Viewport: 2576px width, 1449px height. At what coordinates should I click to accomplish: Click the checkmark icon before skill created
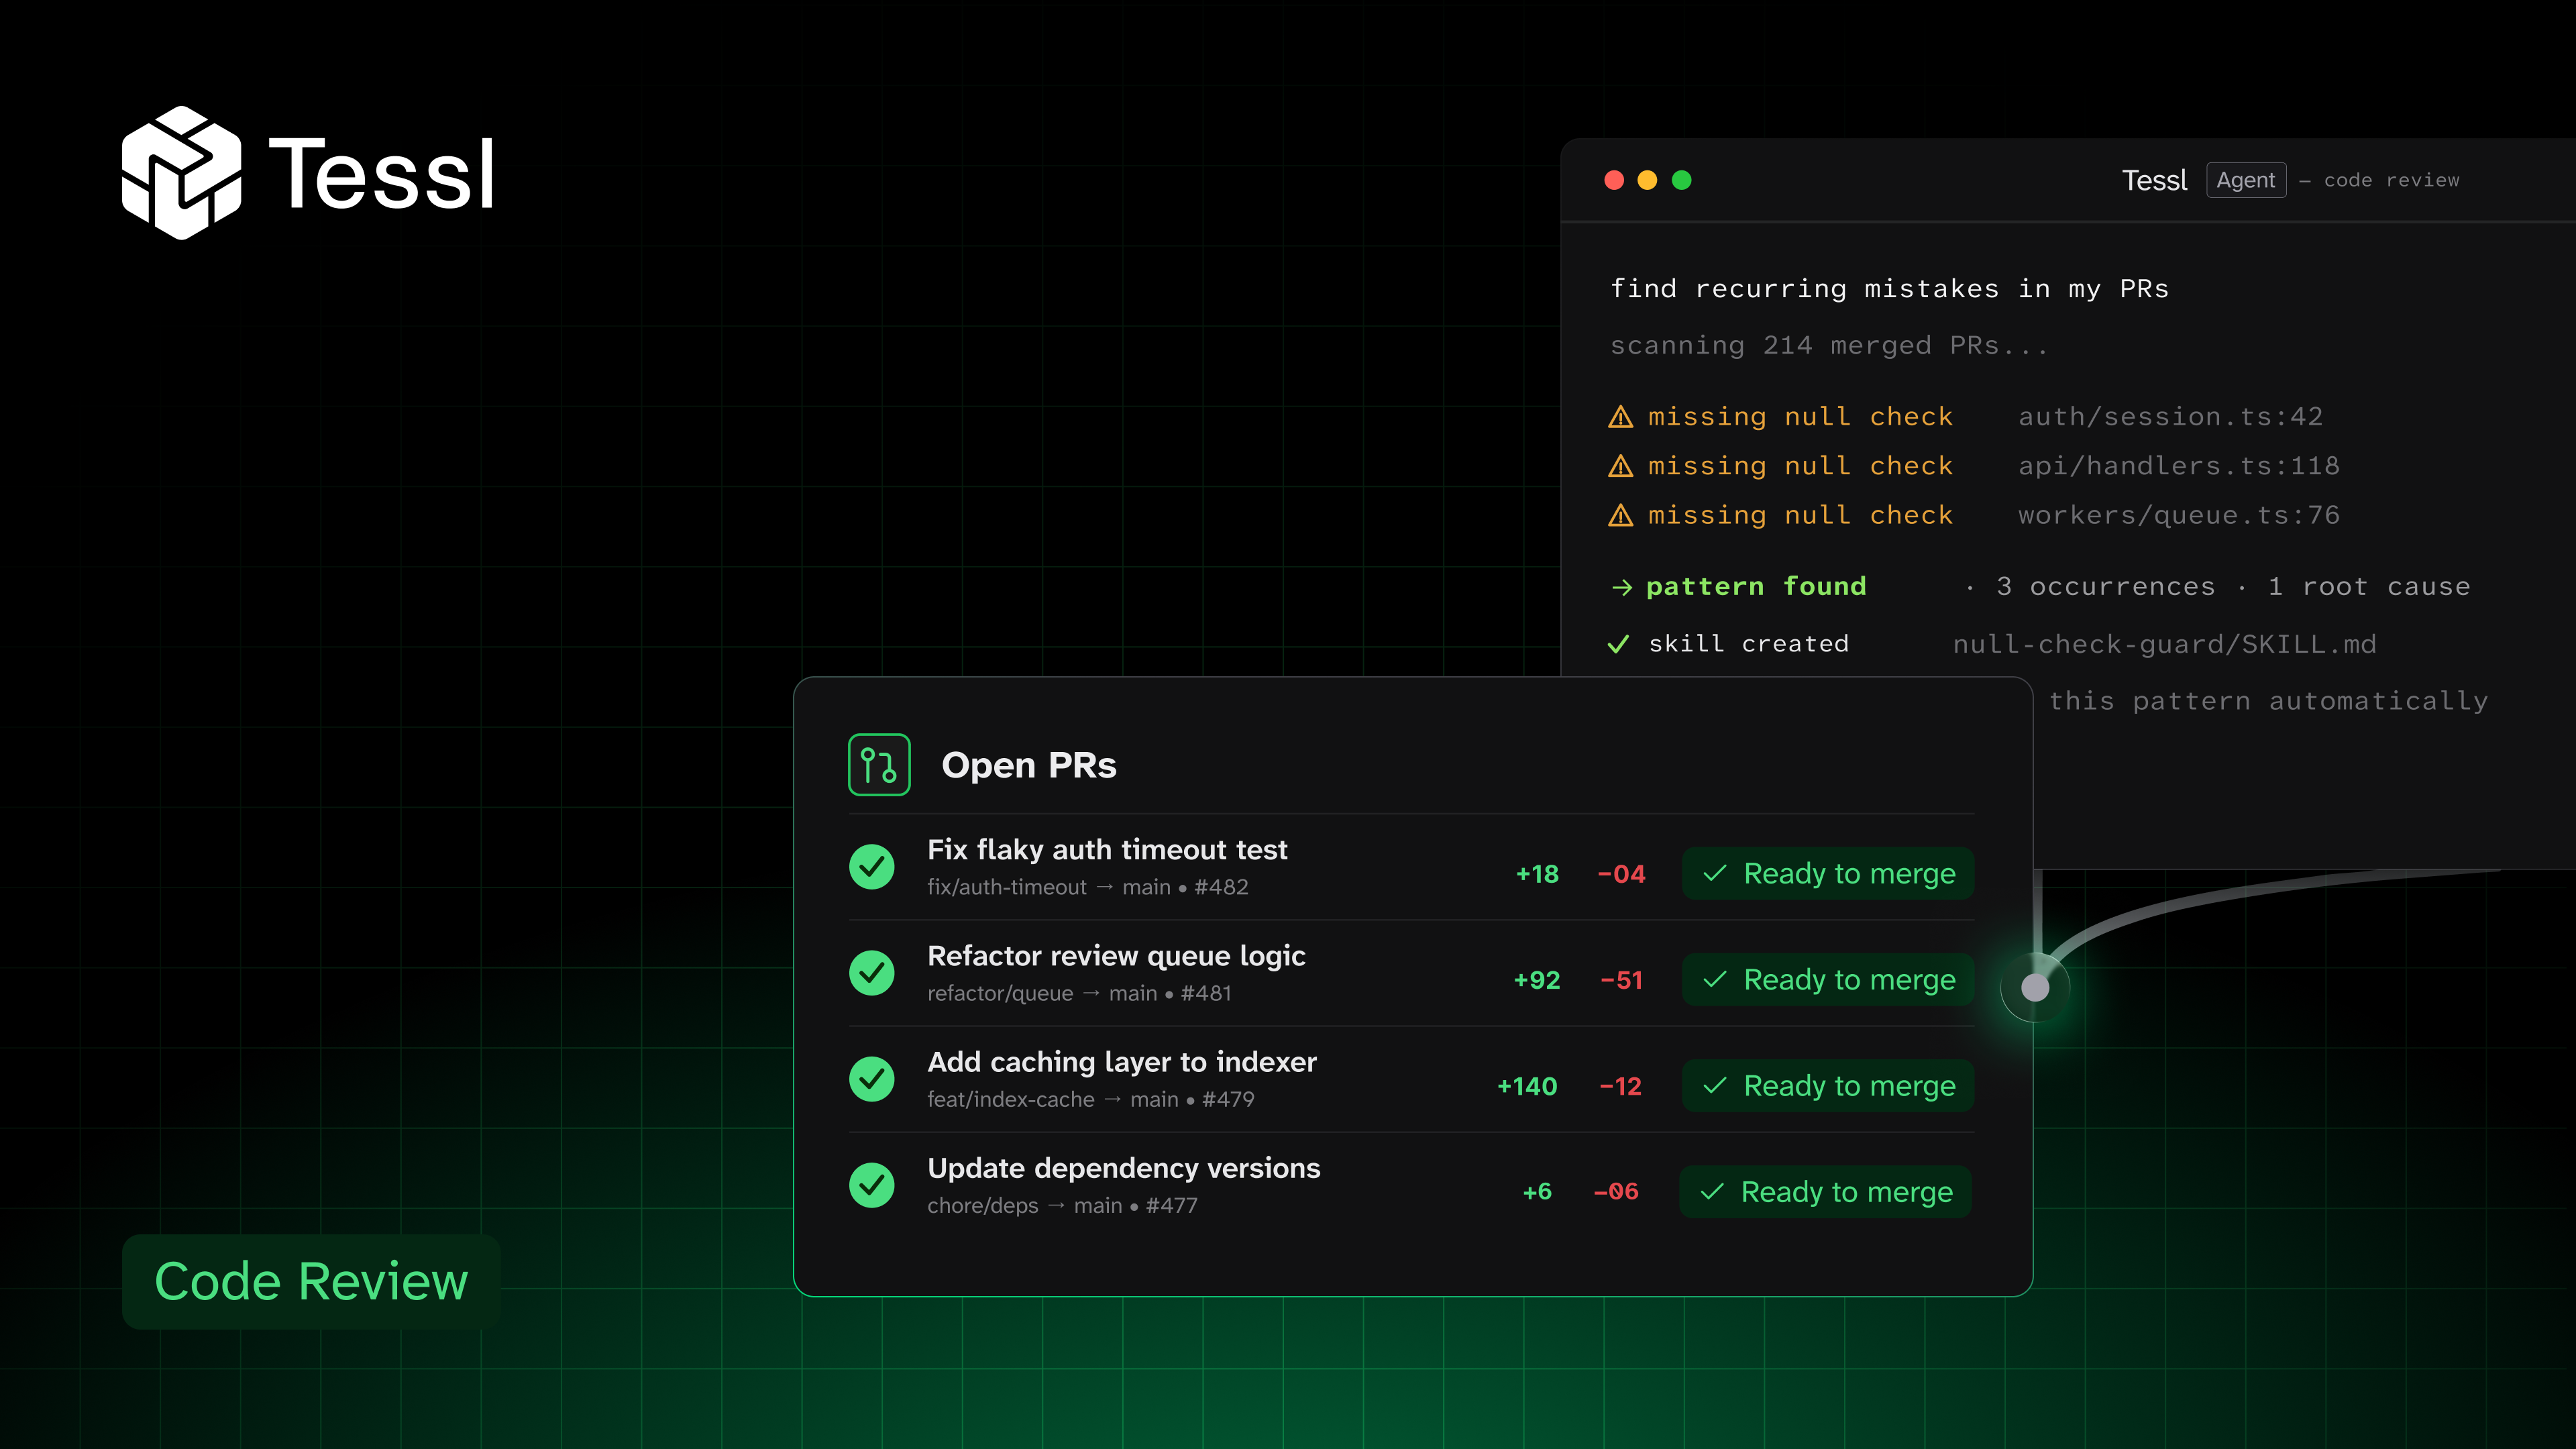(1618, 644)
